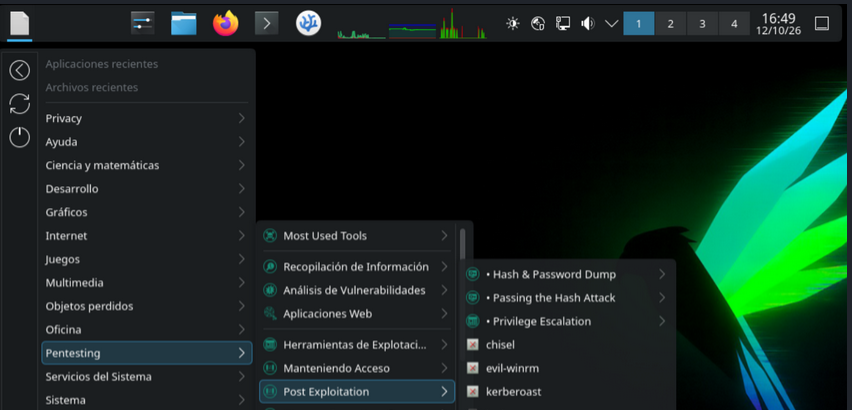Open Ciencia y matemáticas category
This screenshot has height=410, width=852.
(x=147, y=165)
